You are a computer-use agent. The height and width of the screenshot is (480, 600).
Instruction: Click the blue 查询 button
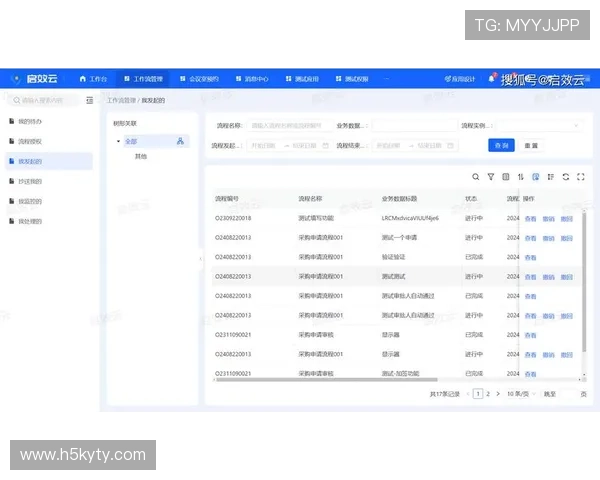(x=501, y=145)
